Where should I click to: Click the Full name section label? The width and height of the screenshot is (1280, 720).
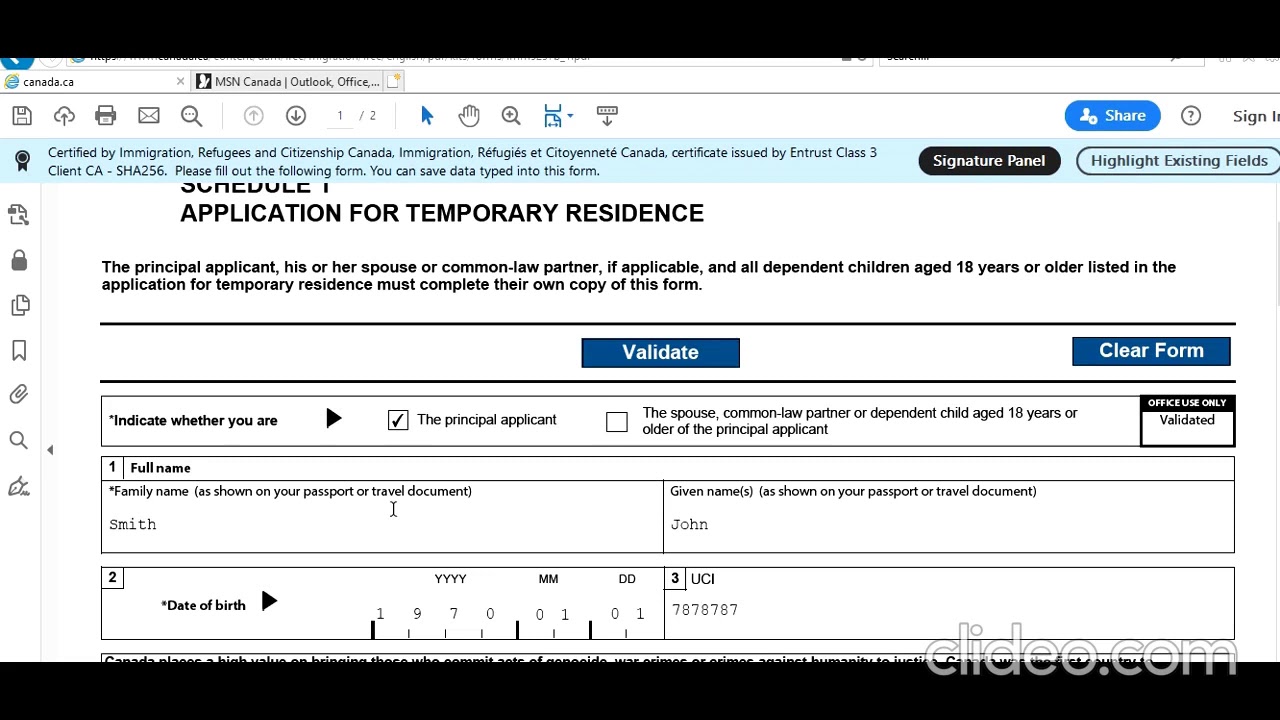pyautogui.click(x=160, y=468)
